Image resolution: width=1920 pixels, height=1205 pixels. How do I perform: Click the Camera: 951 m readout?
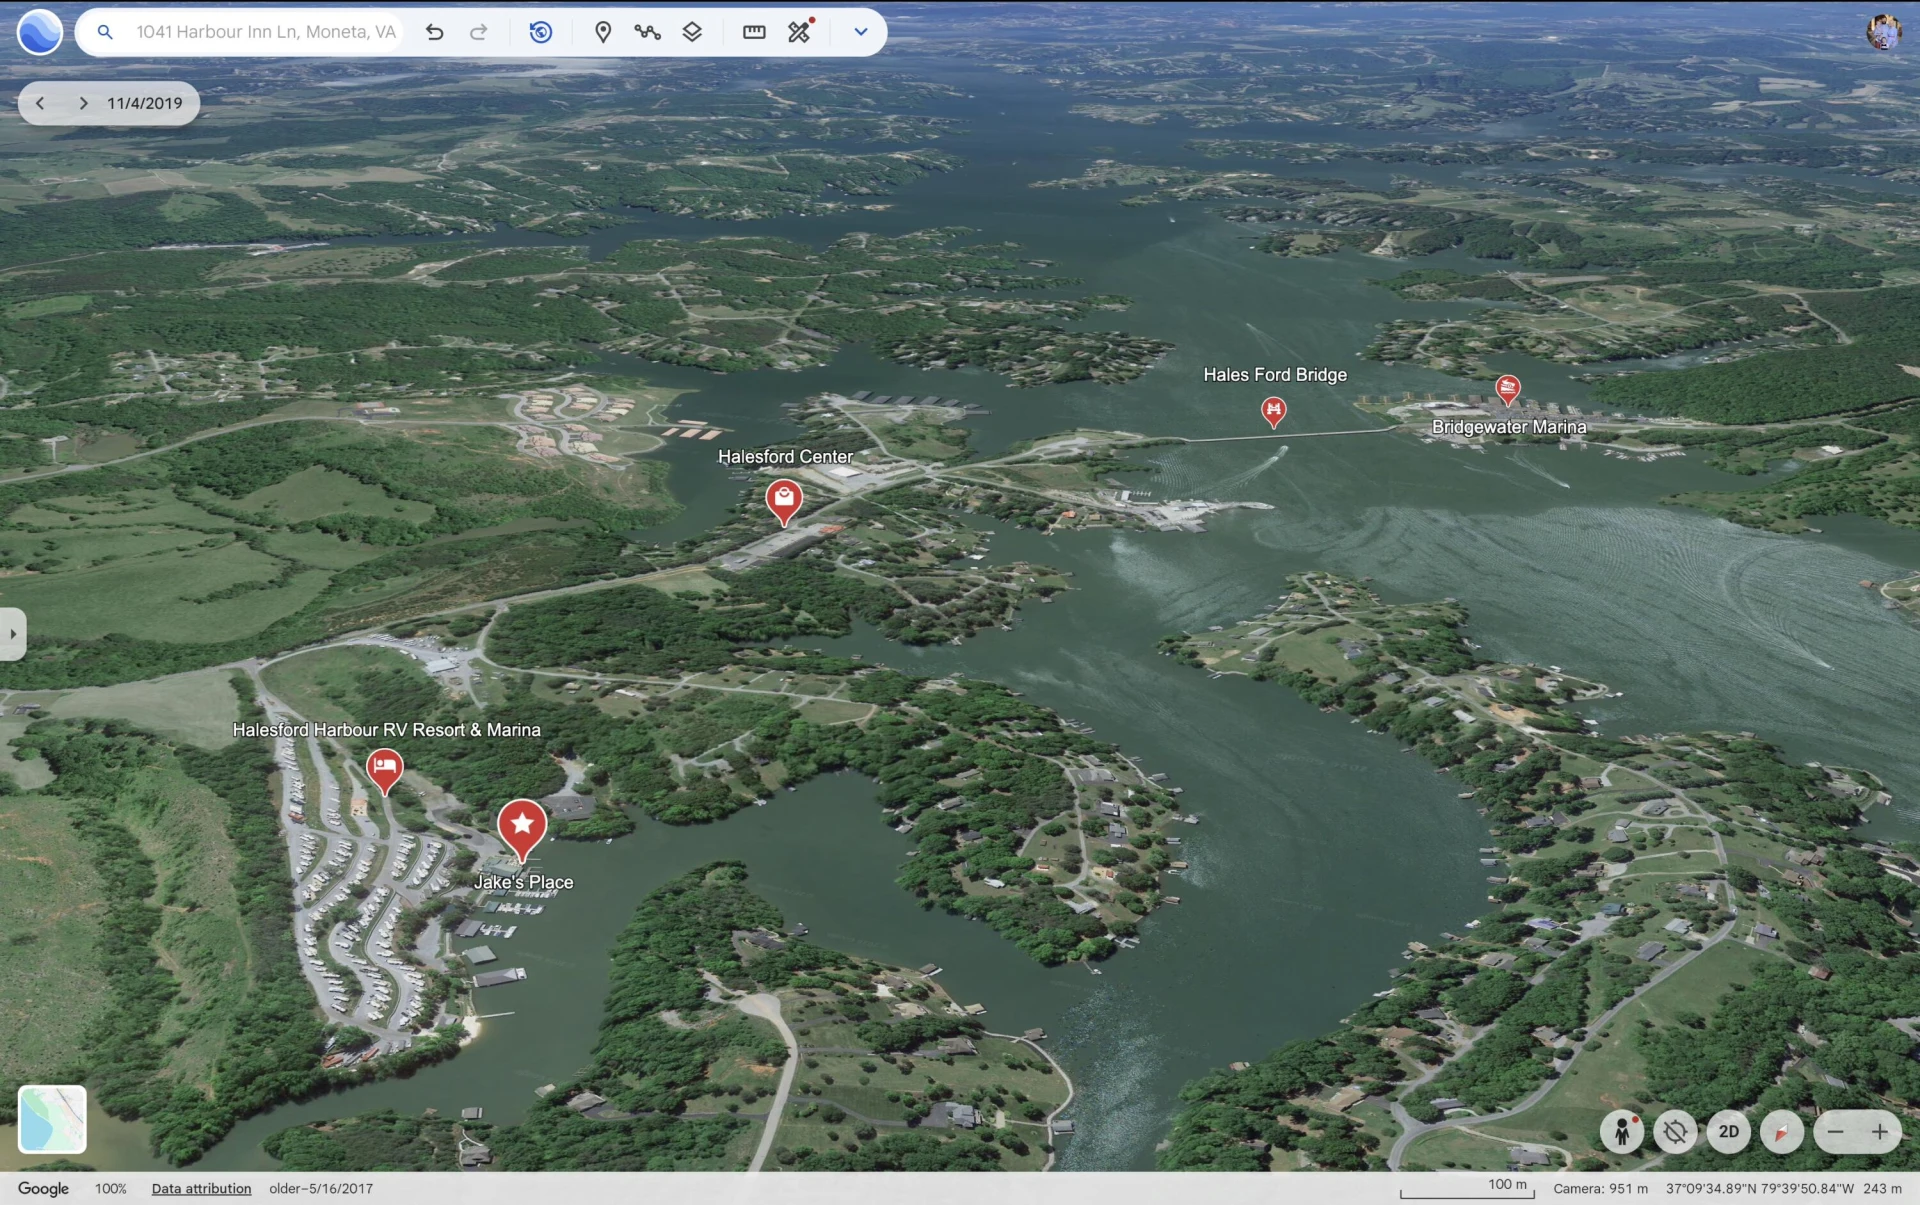click(x=1600, y=1188)
